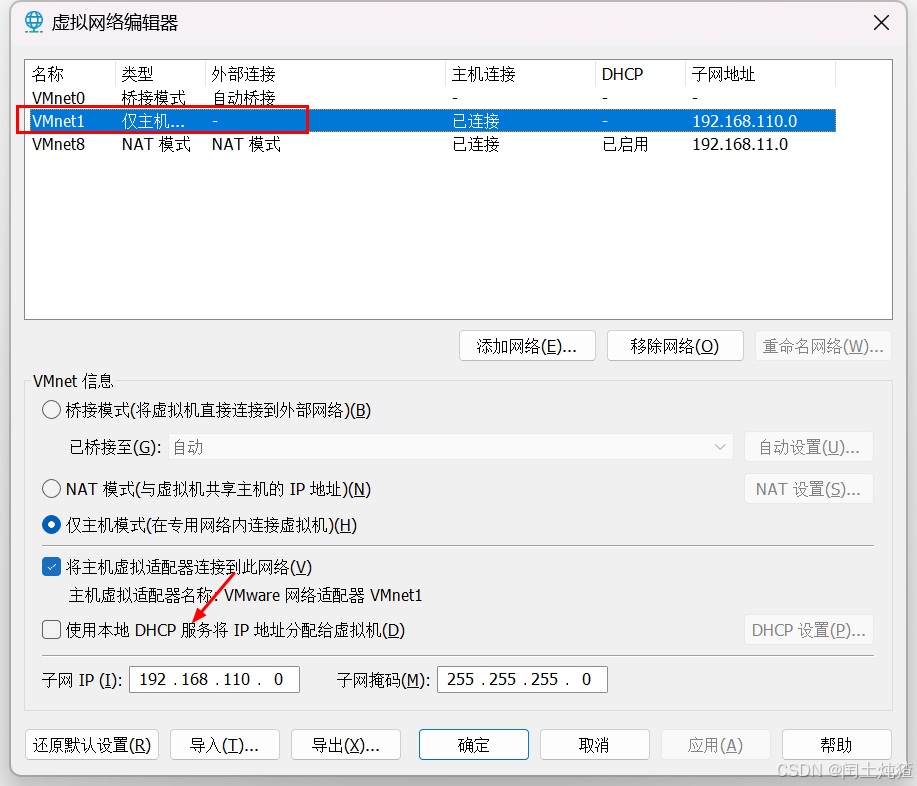Open 帮助 button
The image size is (917, 786).
[837, 744]
